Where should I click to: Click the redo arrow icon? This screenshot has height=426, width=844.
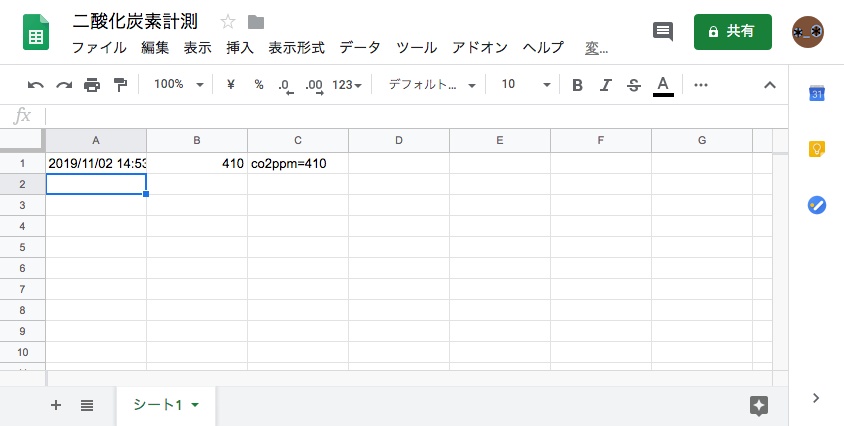[x=64, y=85]
